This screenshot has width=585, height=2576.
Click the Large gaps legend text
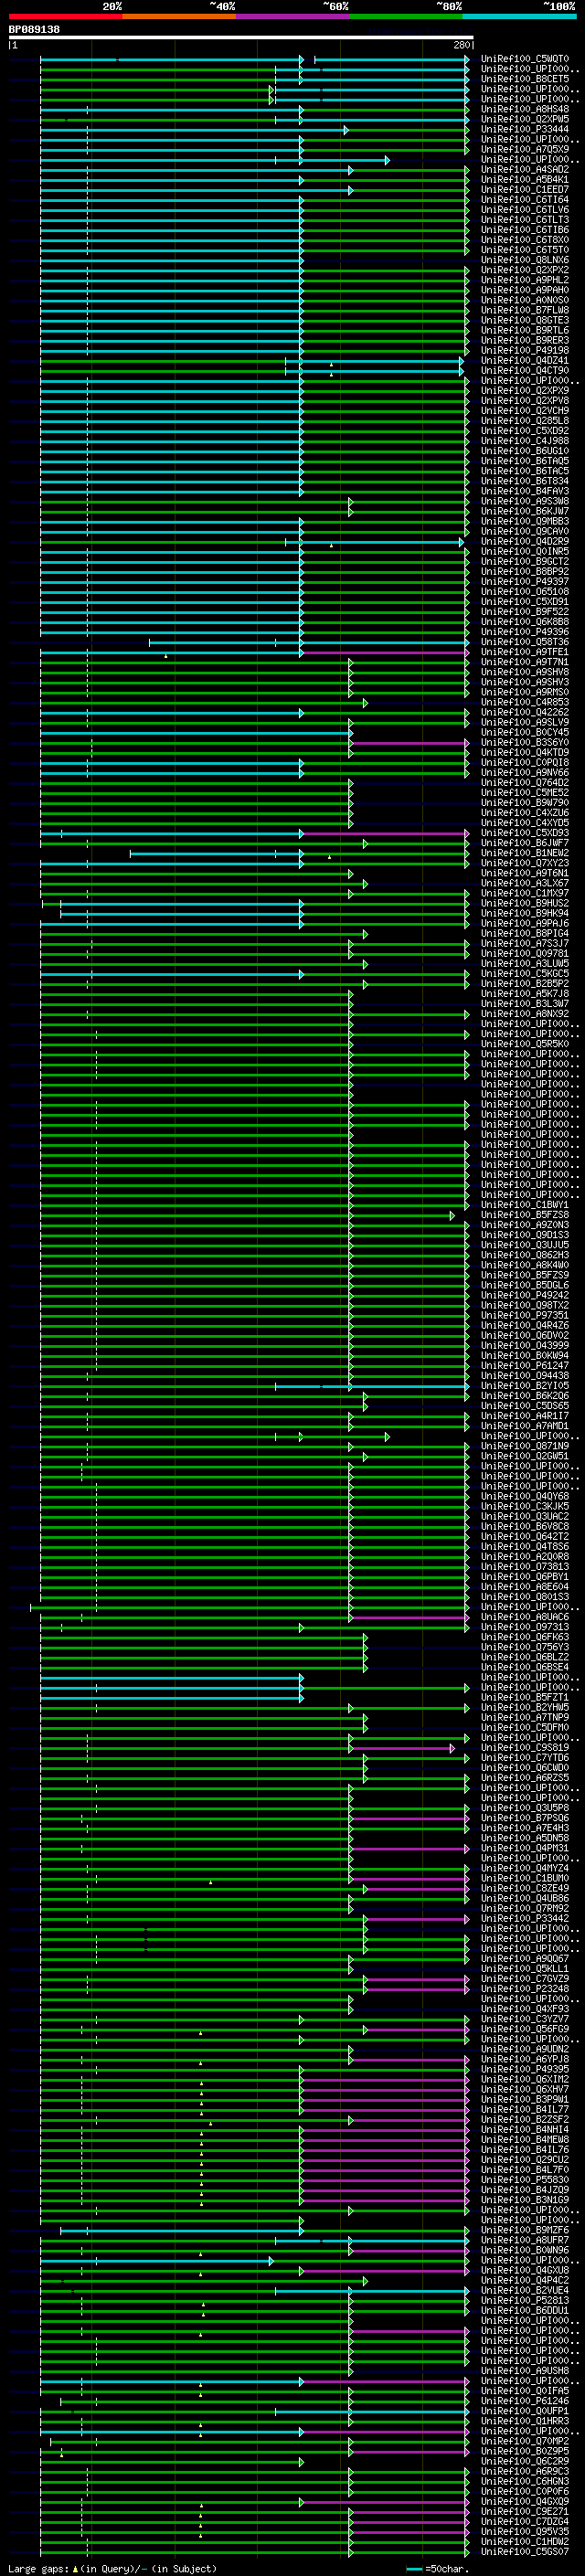[x=112, y=2568]
